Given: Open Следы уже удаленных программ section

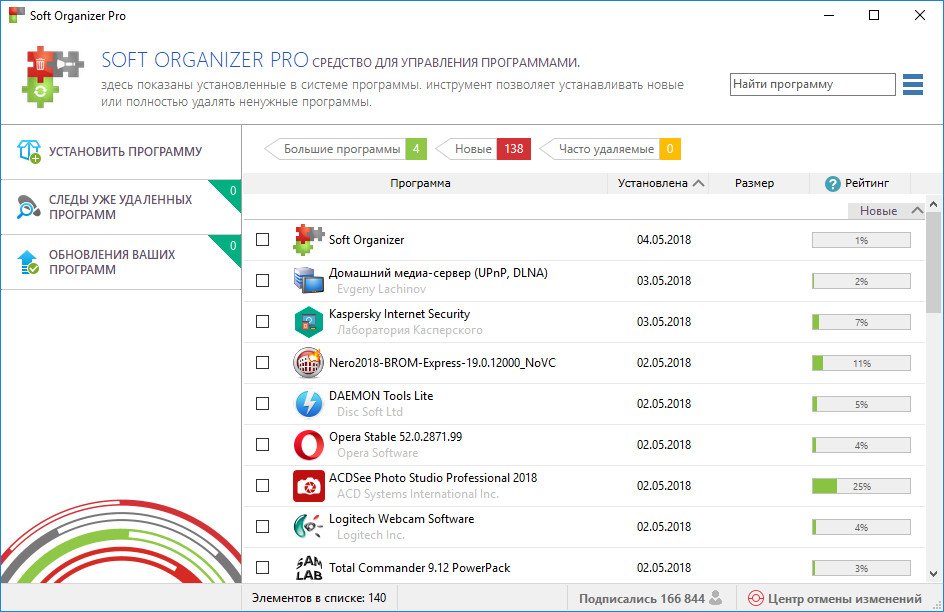Looking at the screenshot, I should point(121,207).
